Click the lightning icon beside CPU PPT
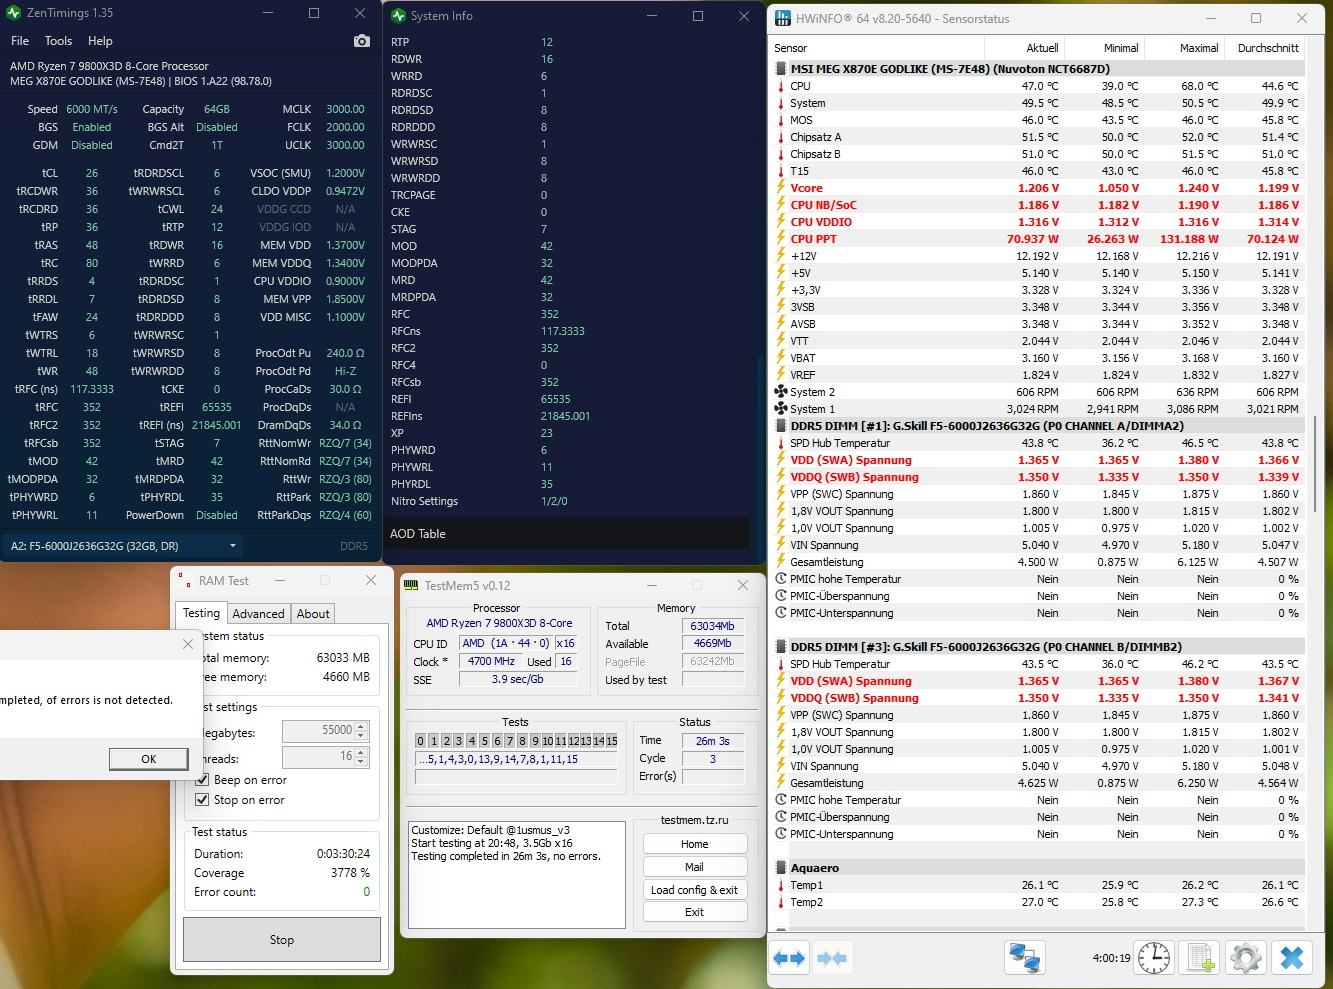 point(781,239)
